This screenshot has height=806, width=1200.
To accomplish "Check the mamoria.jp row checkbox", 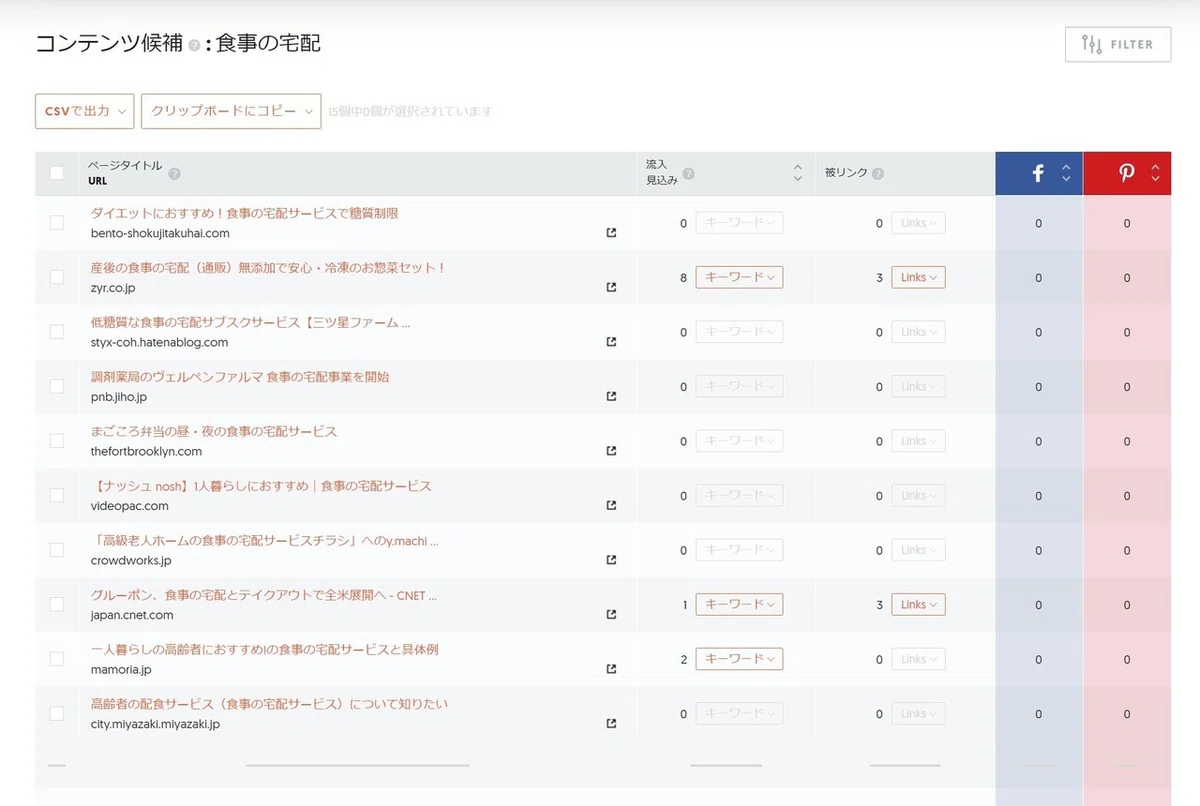I will 57,659.
